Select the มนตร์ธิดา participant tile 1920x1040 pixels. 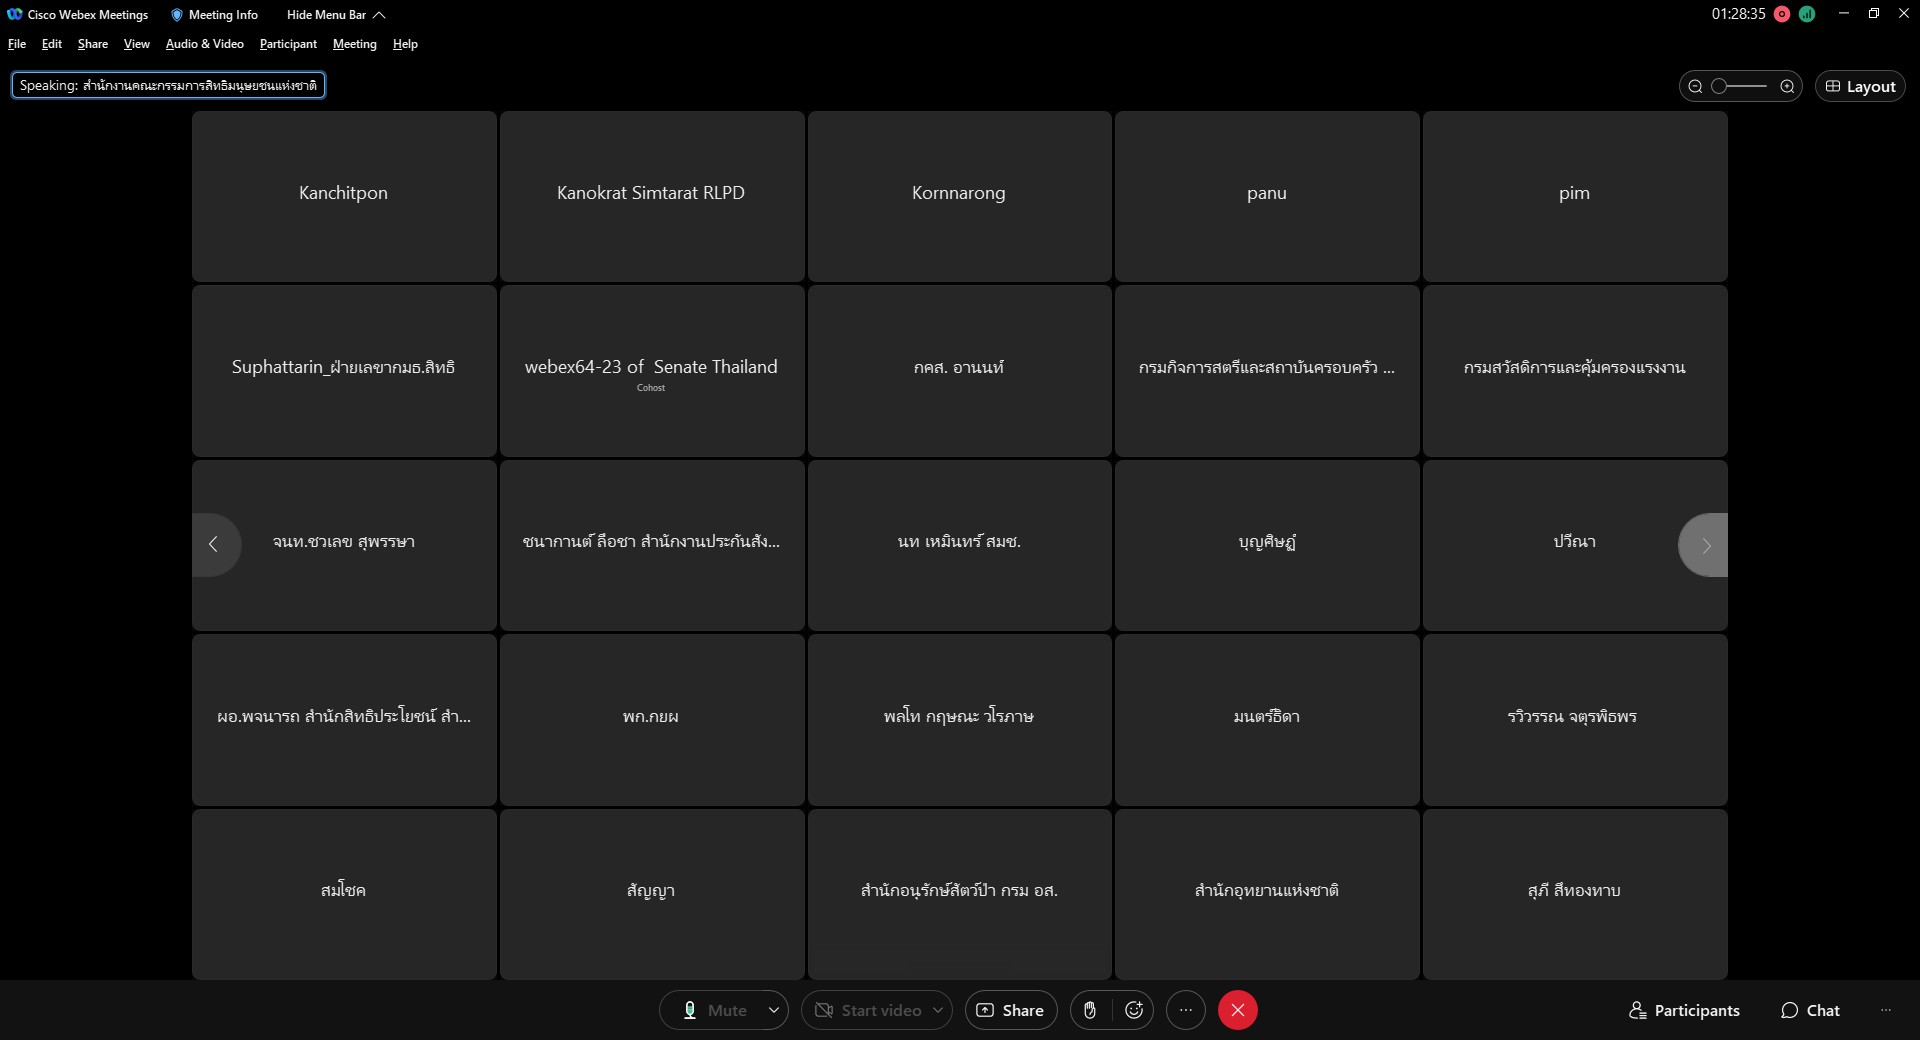[x=1267, y=720]
